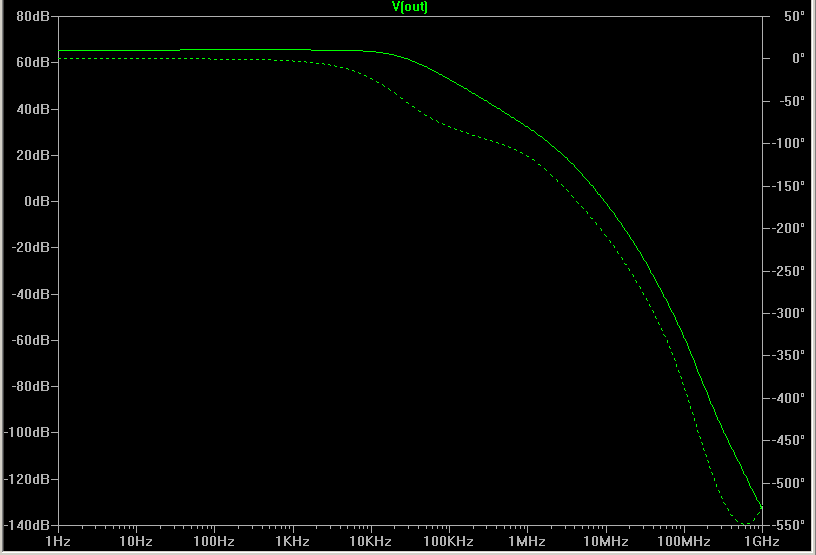Click the -500° phase axis label
This screenshot has width=816, height=555.
pos(788,483)
